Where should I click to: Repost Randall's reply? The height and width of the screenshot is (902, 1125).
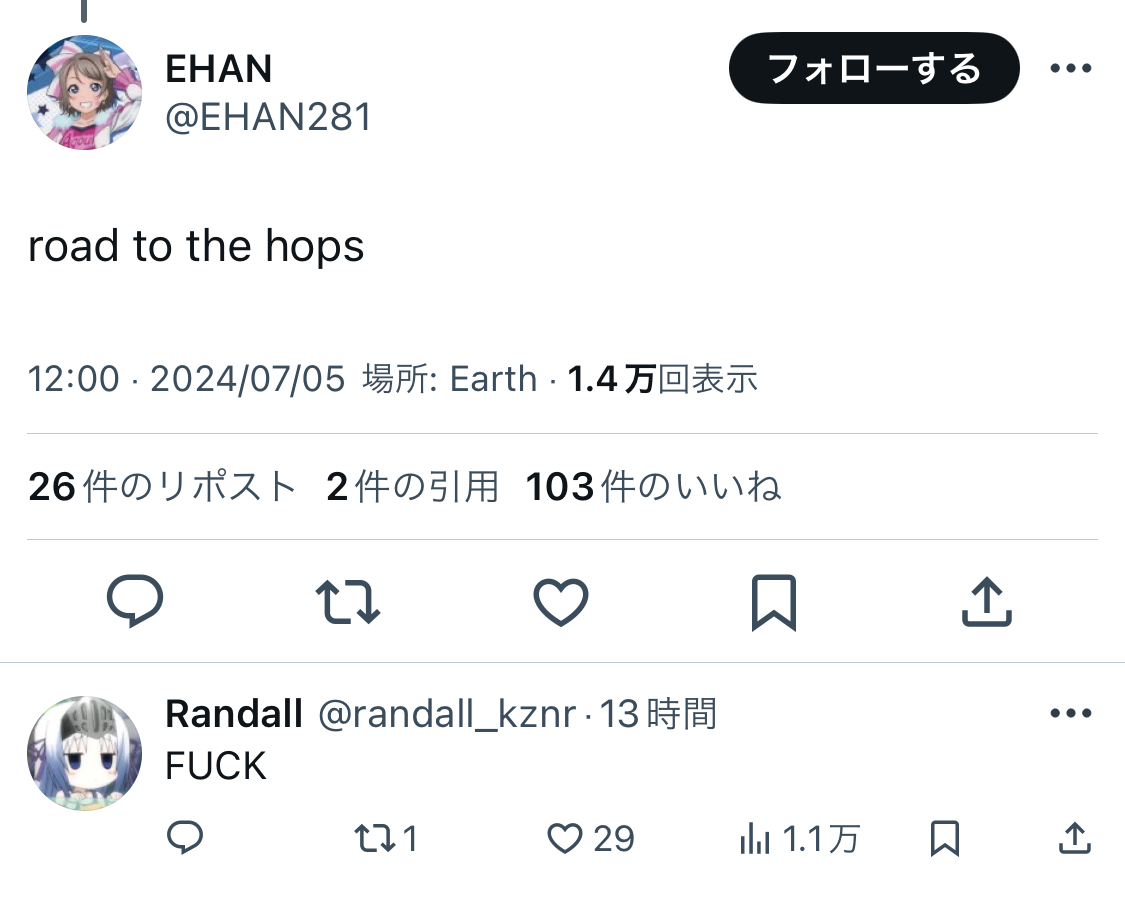pos(385,838)
